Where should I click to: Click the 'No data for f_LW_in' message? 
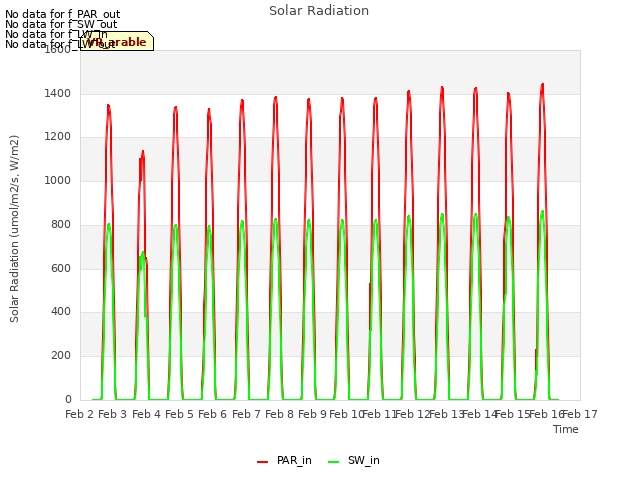coord(56,34)
